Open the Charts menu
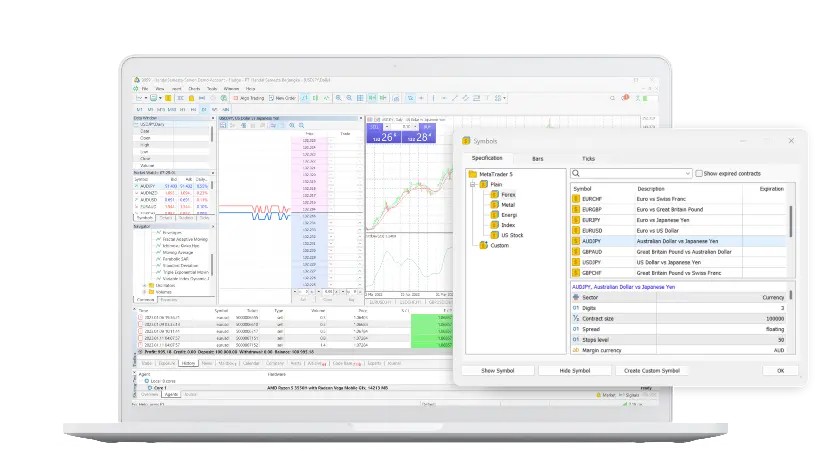 194,89
